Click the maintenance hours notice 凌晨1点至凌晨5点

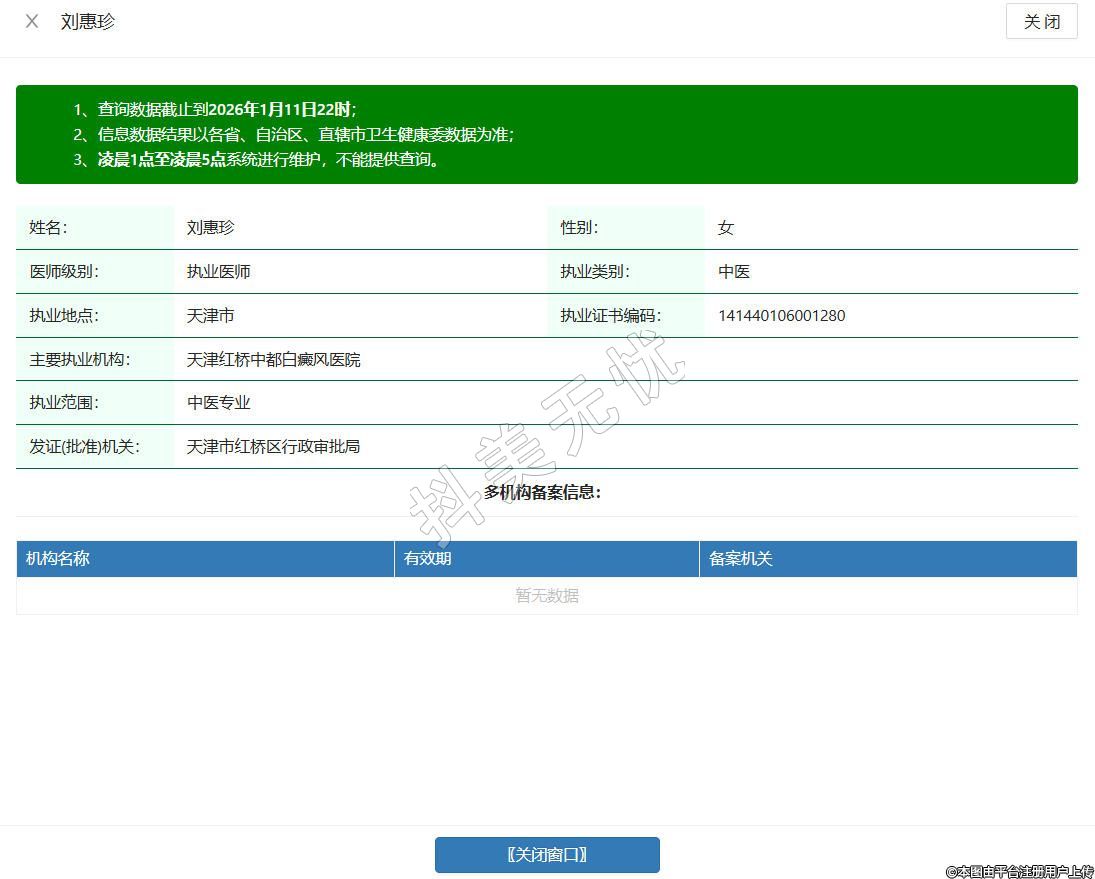click(x=162, y=160)
